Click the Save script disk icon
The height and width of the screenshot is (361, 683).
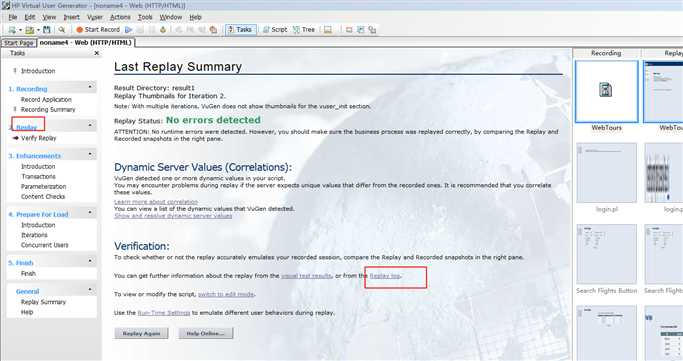click(47, 30)
